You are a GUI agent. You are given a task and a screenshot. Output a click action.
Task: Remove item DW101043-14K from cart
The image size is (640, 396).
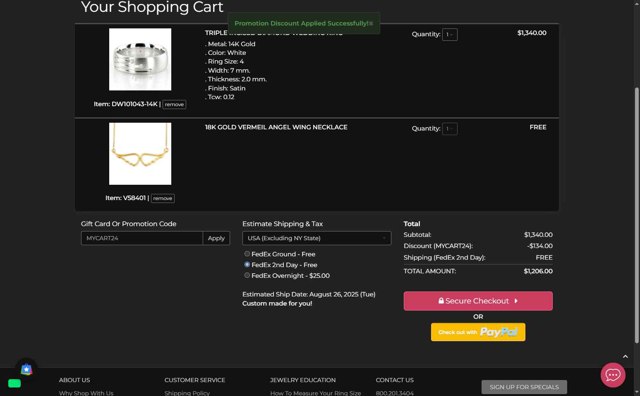(174, 105)
